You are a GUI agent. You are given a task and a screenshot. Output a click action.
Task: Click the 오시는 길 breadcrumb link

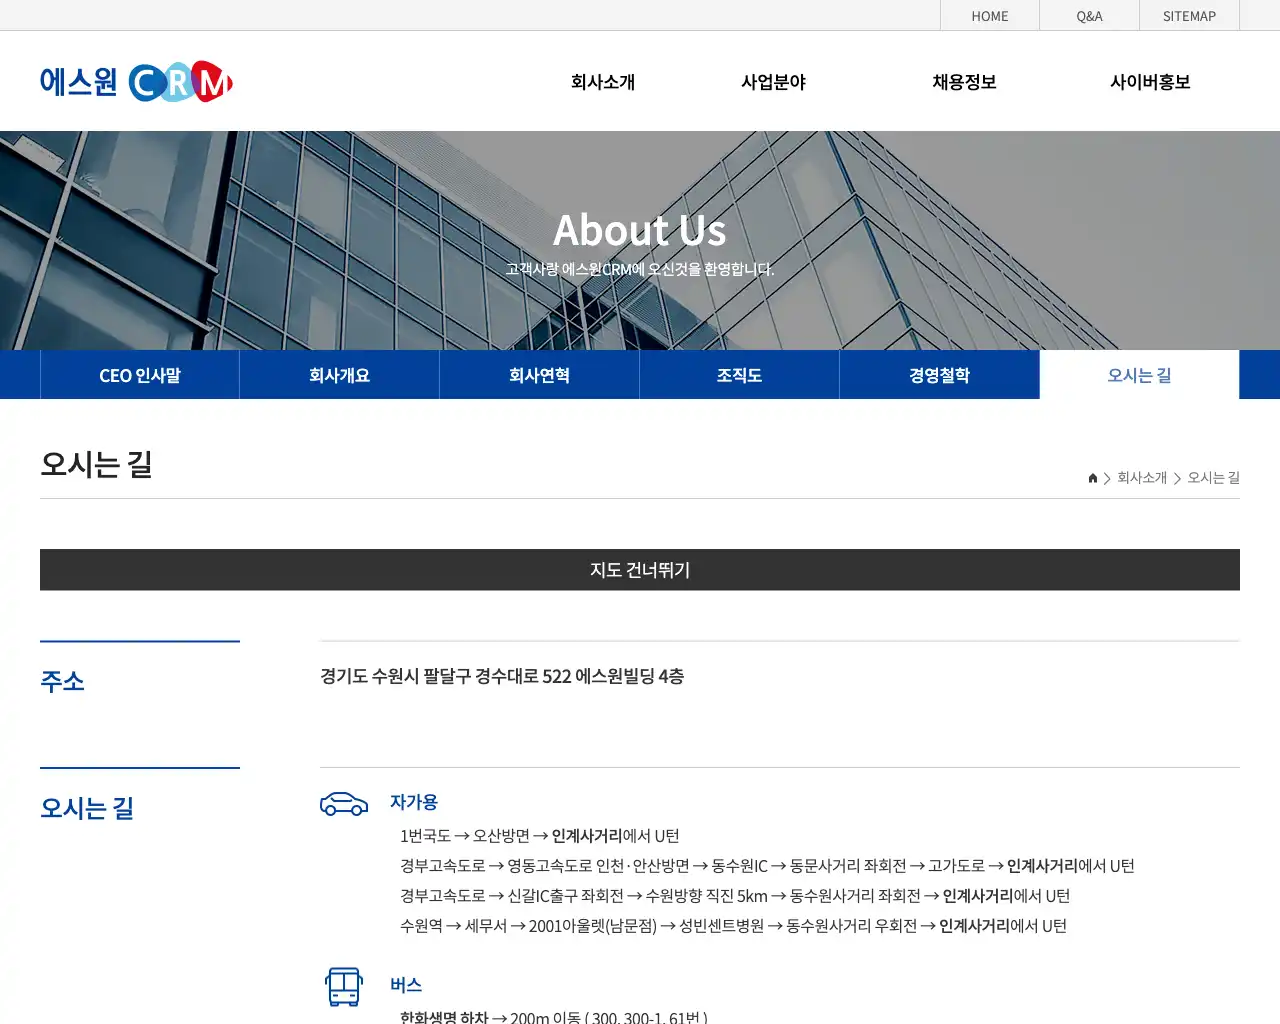(1212, 478)
